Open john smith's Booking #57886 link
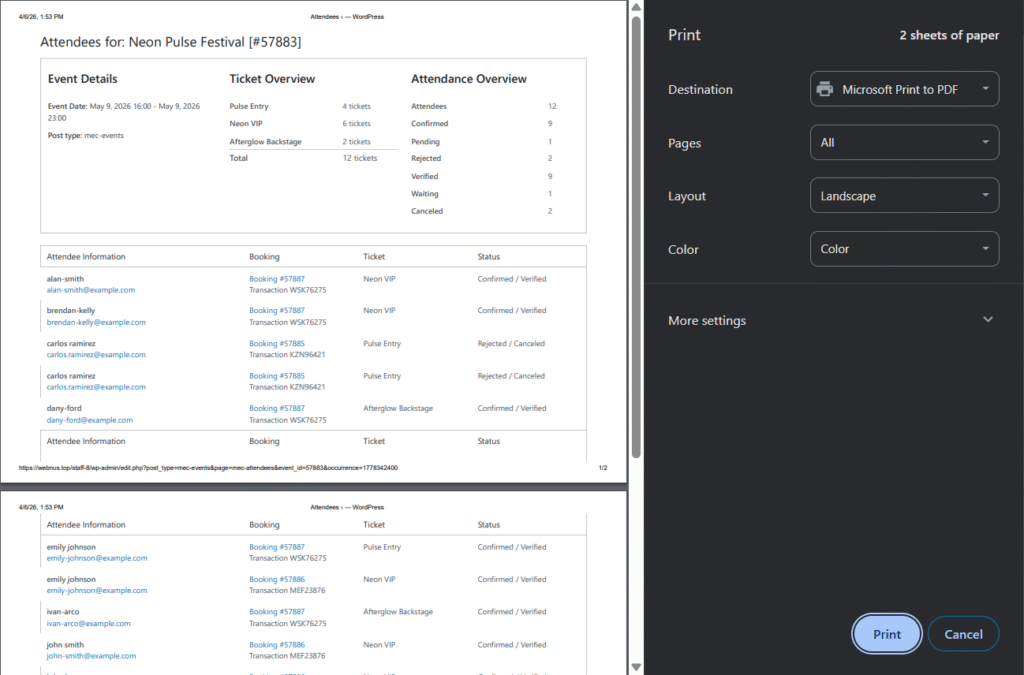 [x=277, y=645]
